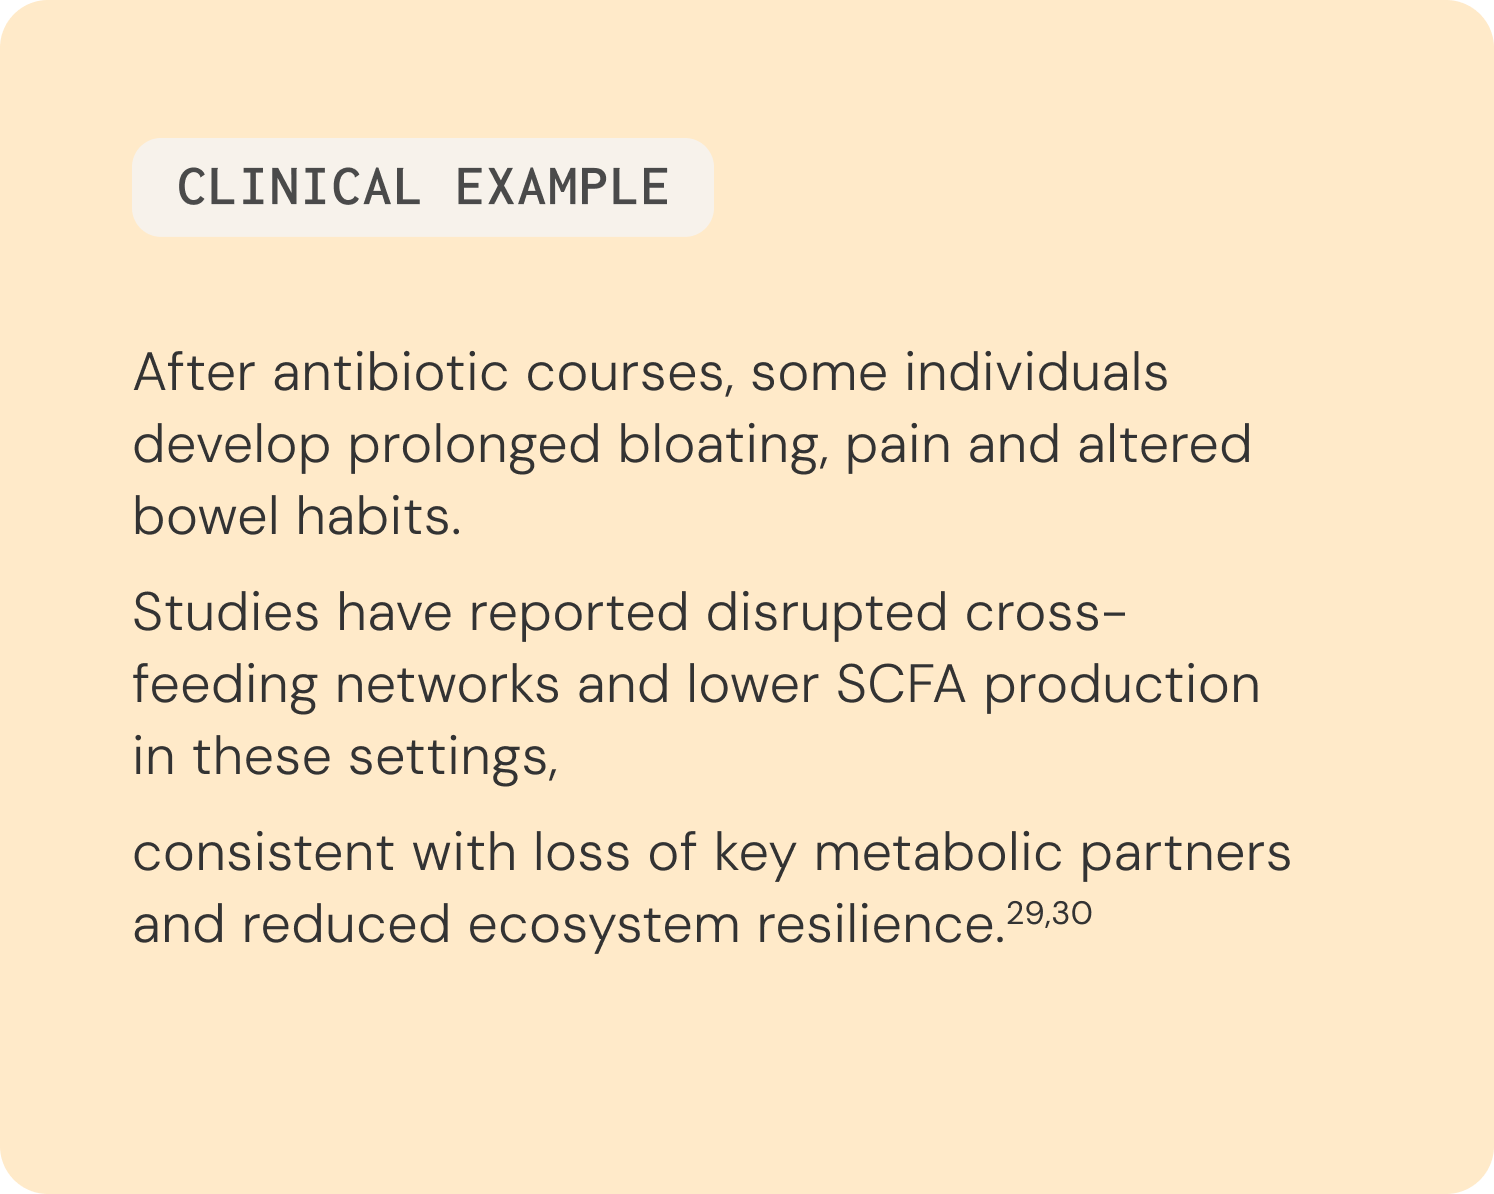The image size is (1494, 1194).
Task: Click the hyphenated word "cross-"
Action: pos(1045,613)
